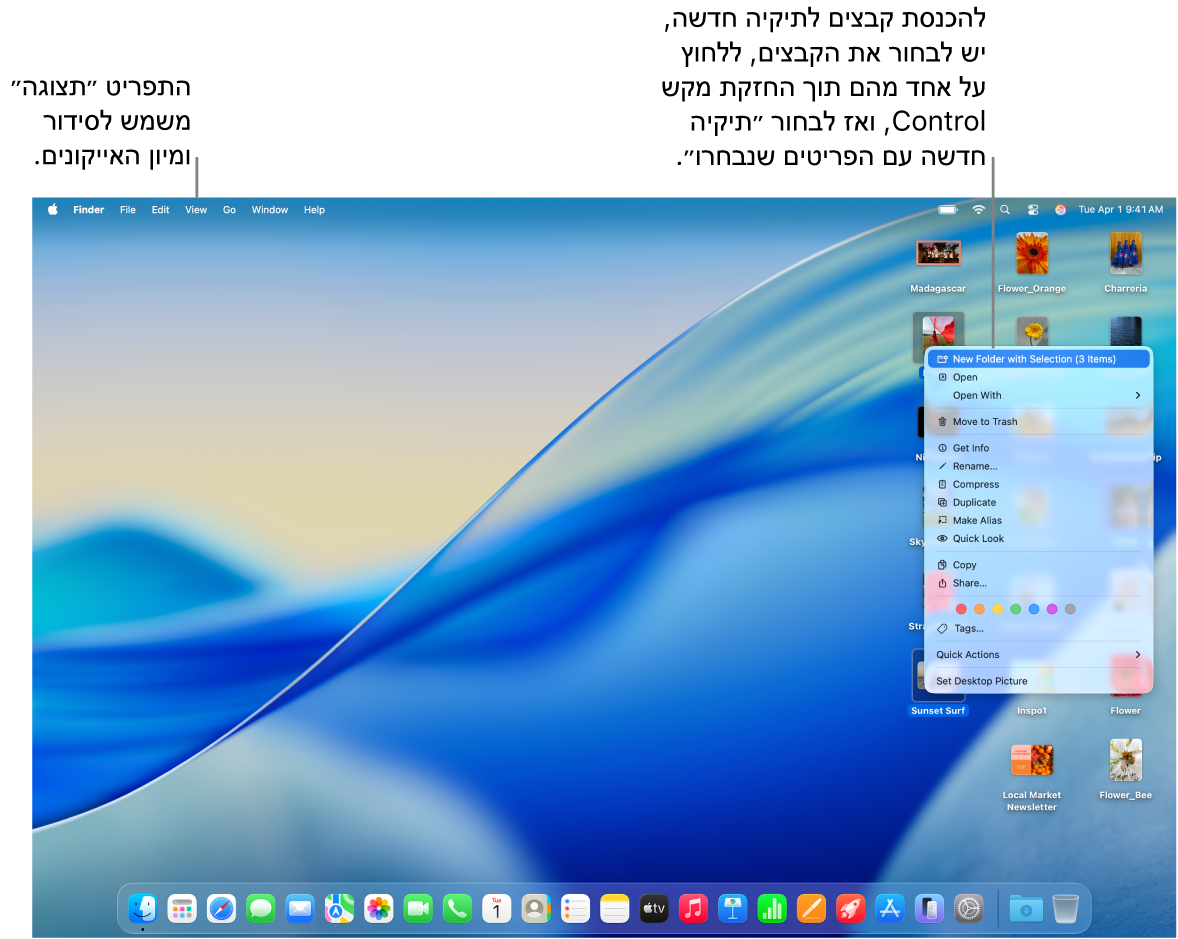This screenshot has width=1178, height=939.
Task: Apply the red color tag
Action: (x=961, y=609)
